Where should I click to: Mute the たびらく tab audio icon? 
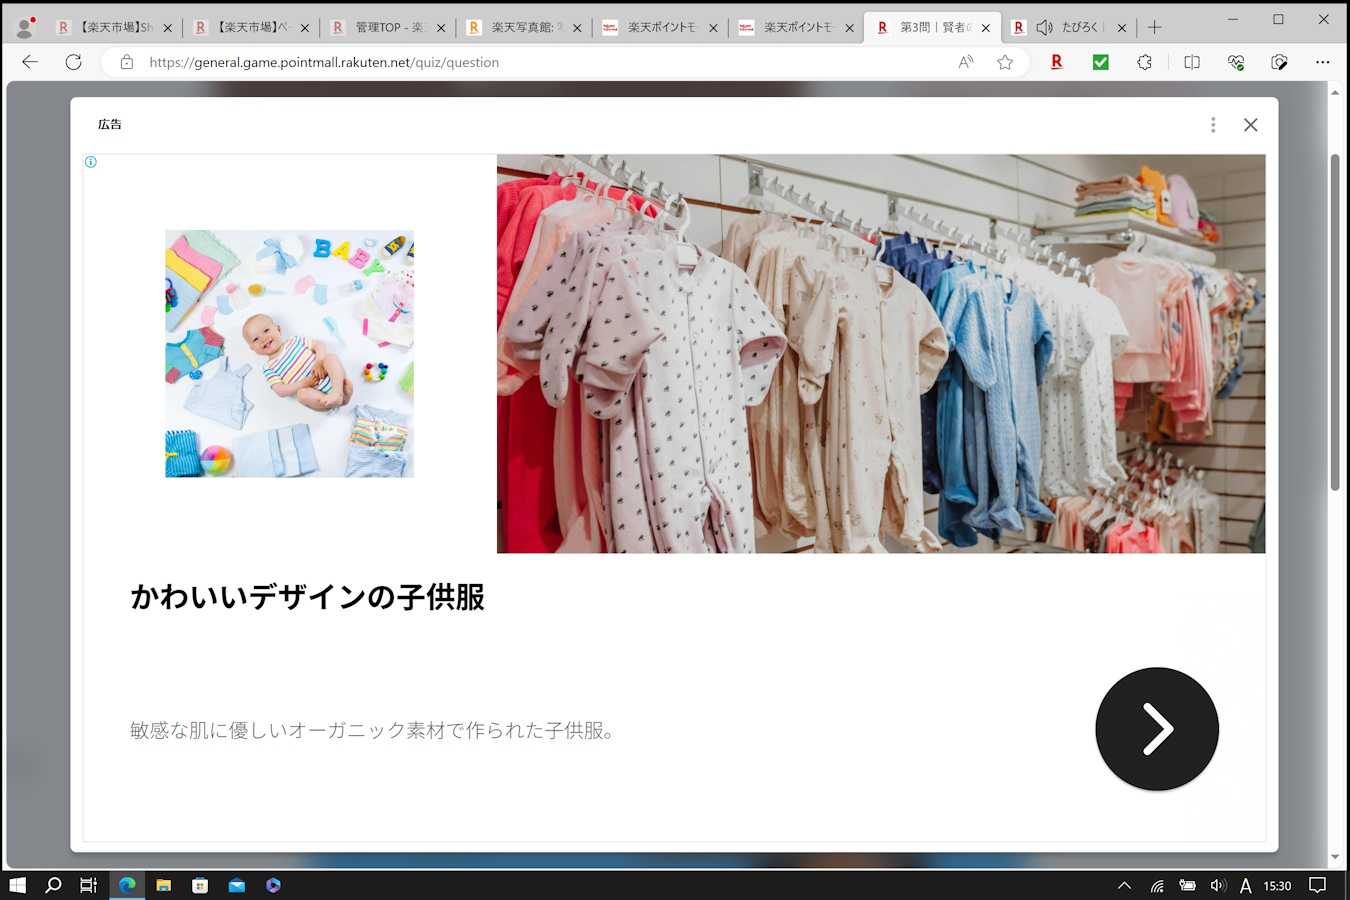tap(1044, 28)
